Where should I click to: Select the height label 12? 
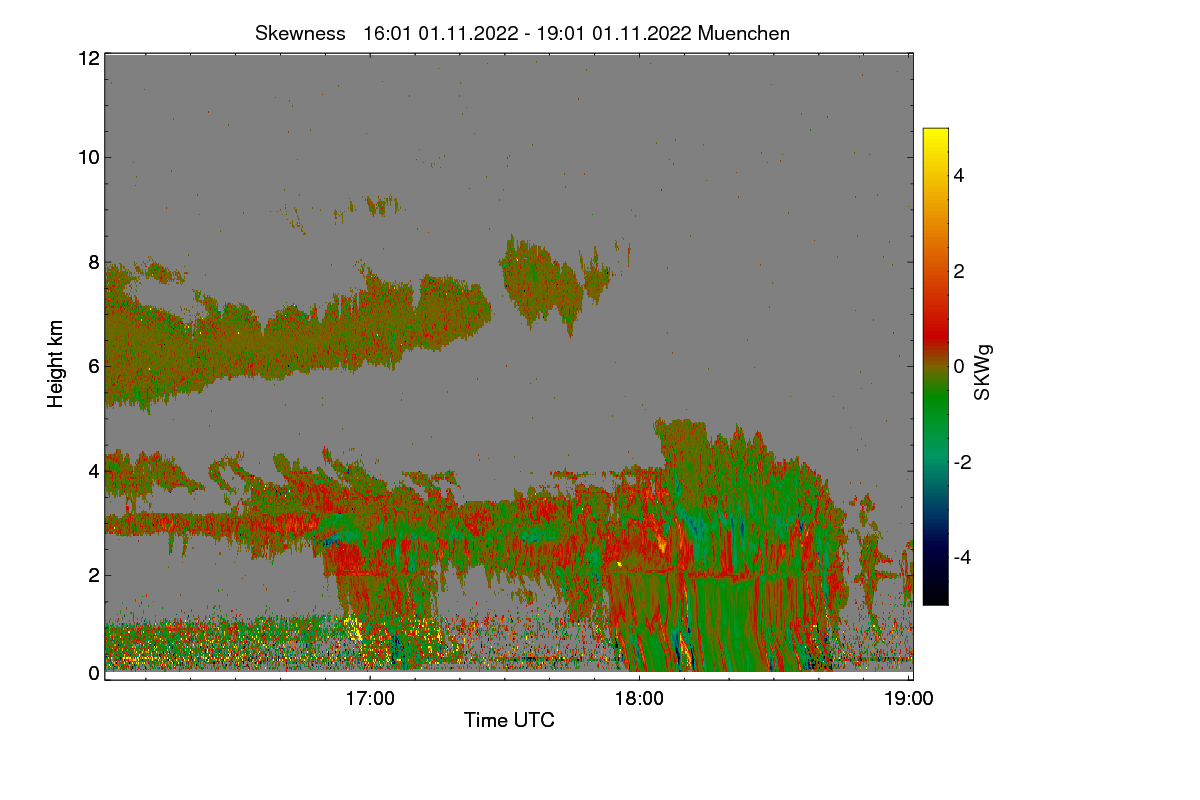pyautogui.click(x=88, y=58)
